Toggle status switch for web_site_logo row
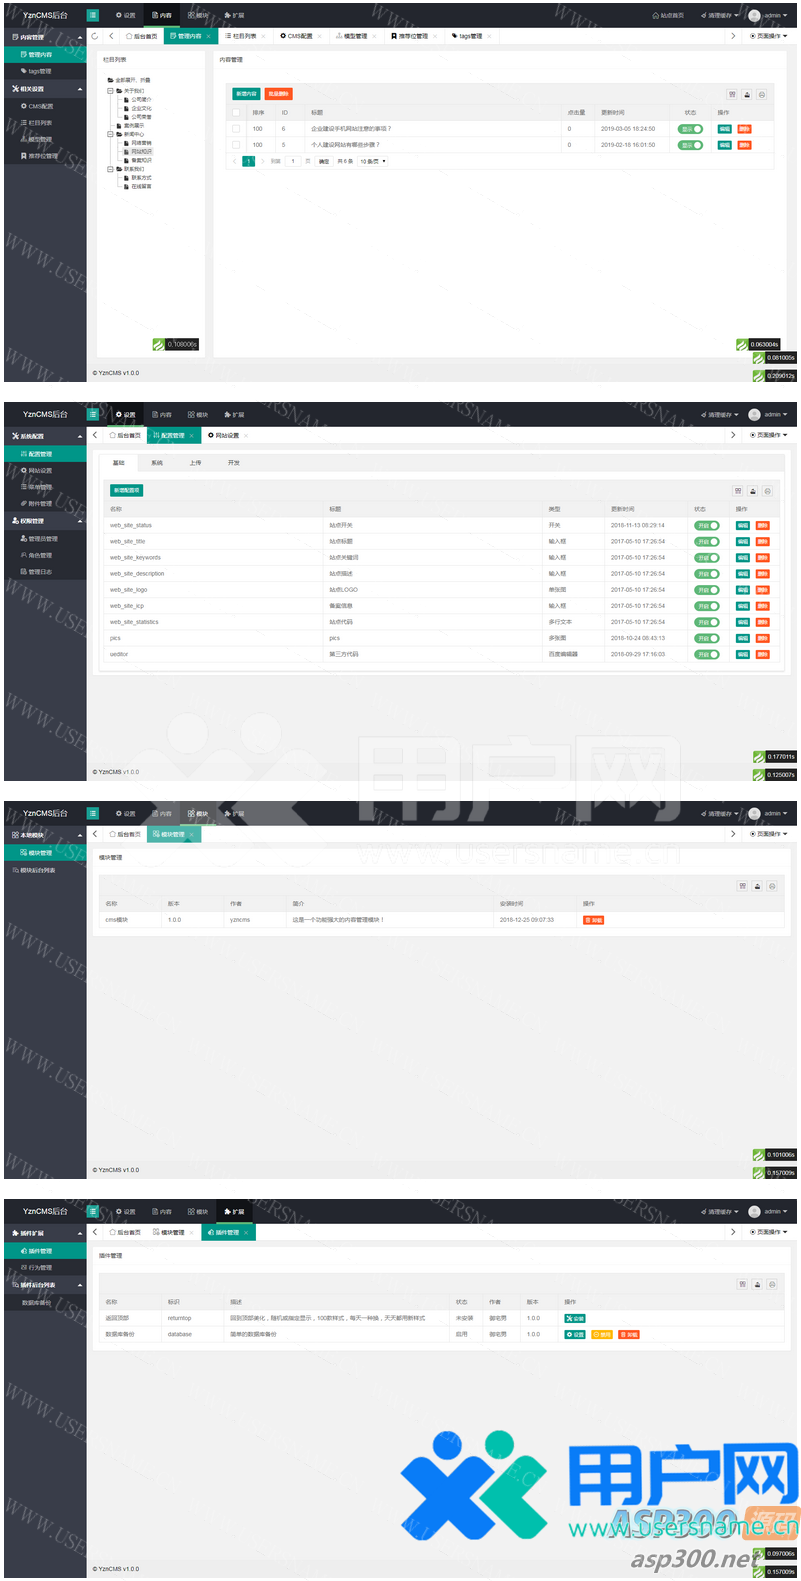The image size is (801, 1581). (x=707, y=590)
